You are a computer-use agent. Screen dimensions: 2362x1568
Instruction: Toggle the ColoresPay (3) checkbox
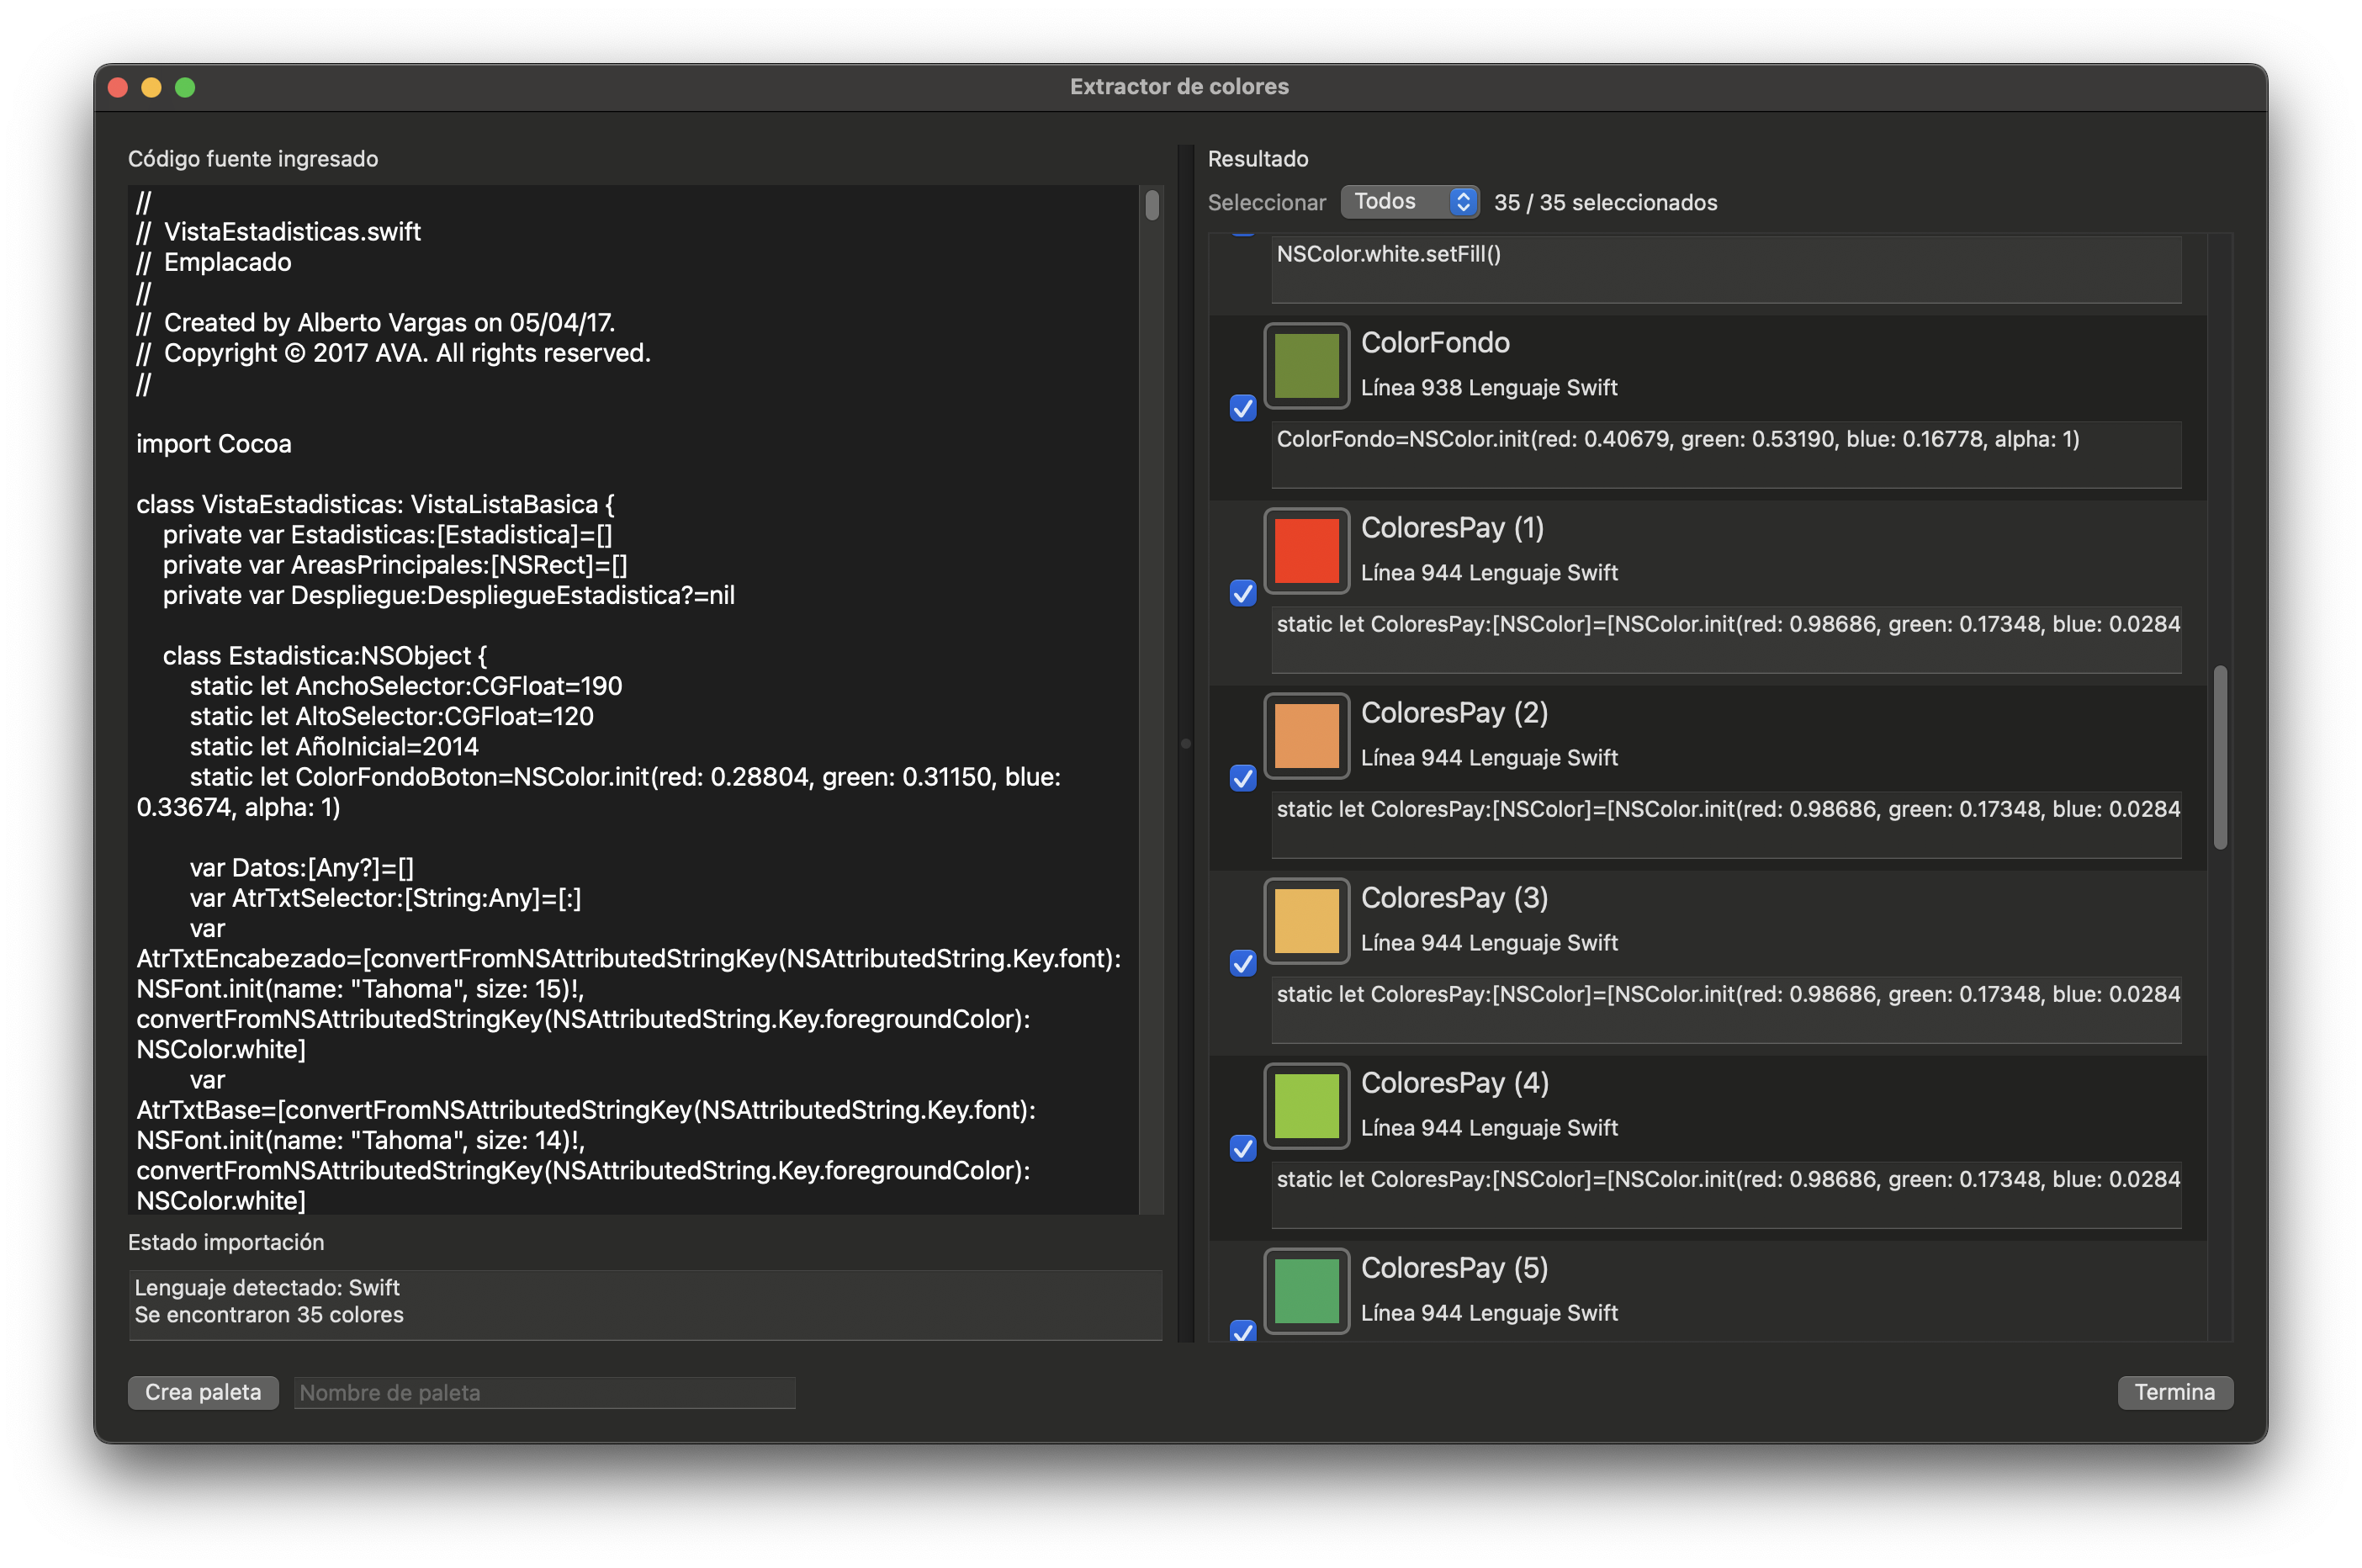click(x=1242, y=963)
